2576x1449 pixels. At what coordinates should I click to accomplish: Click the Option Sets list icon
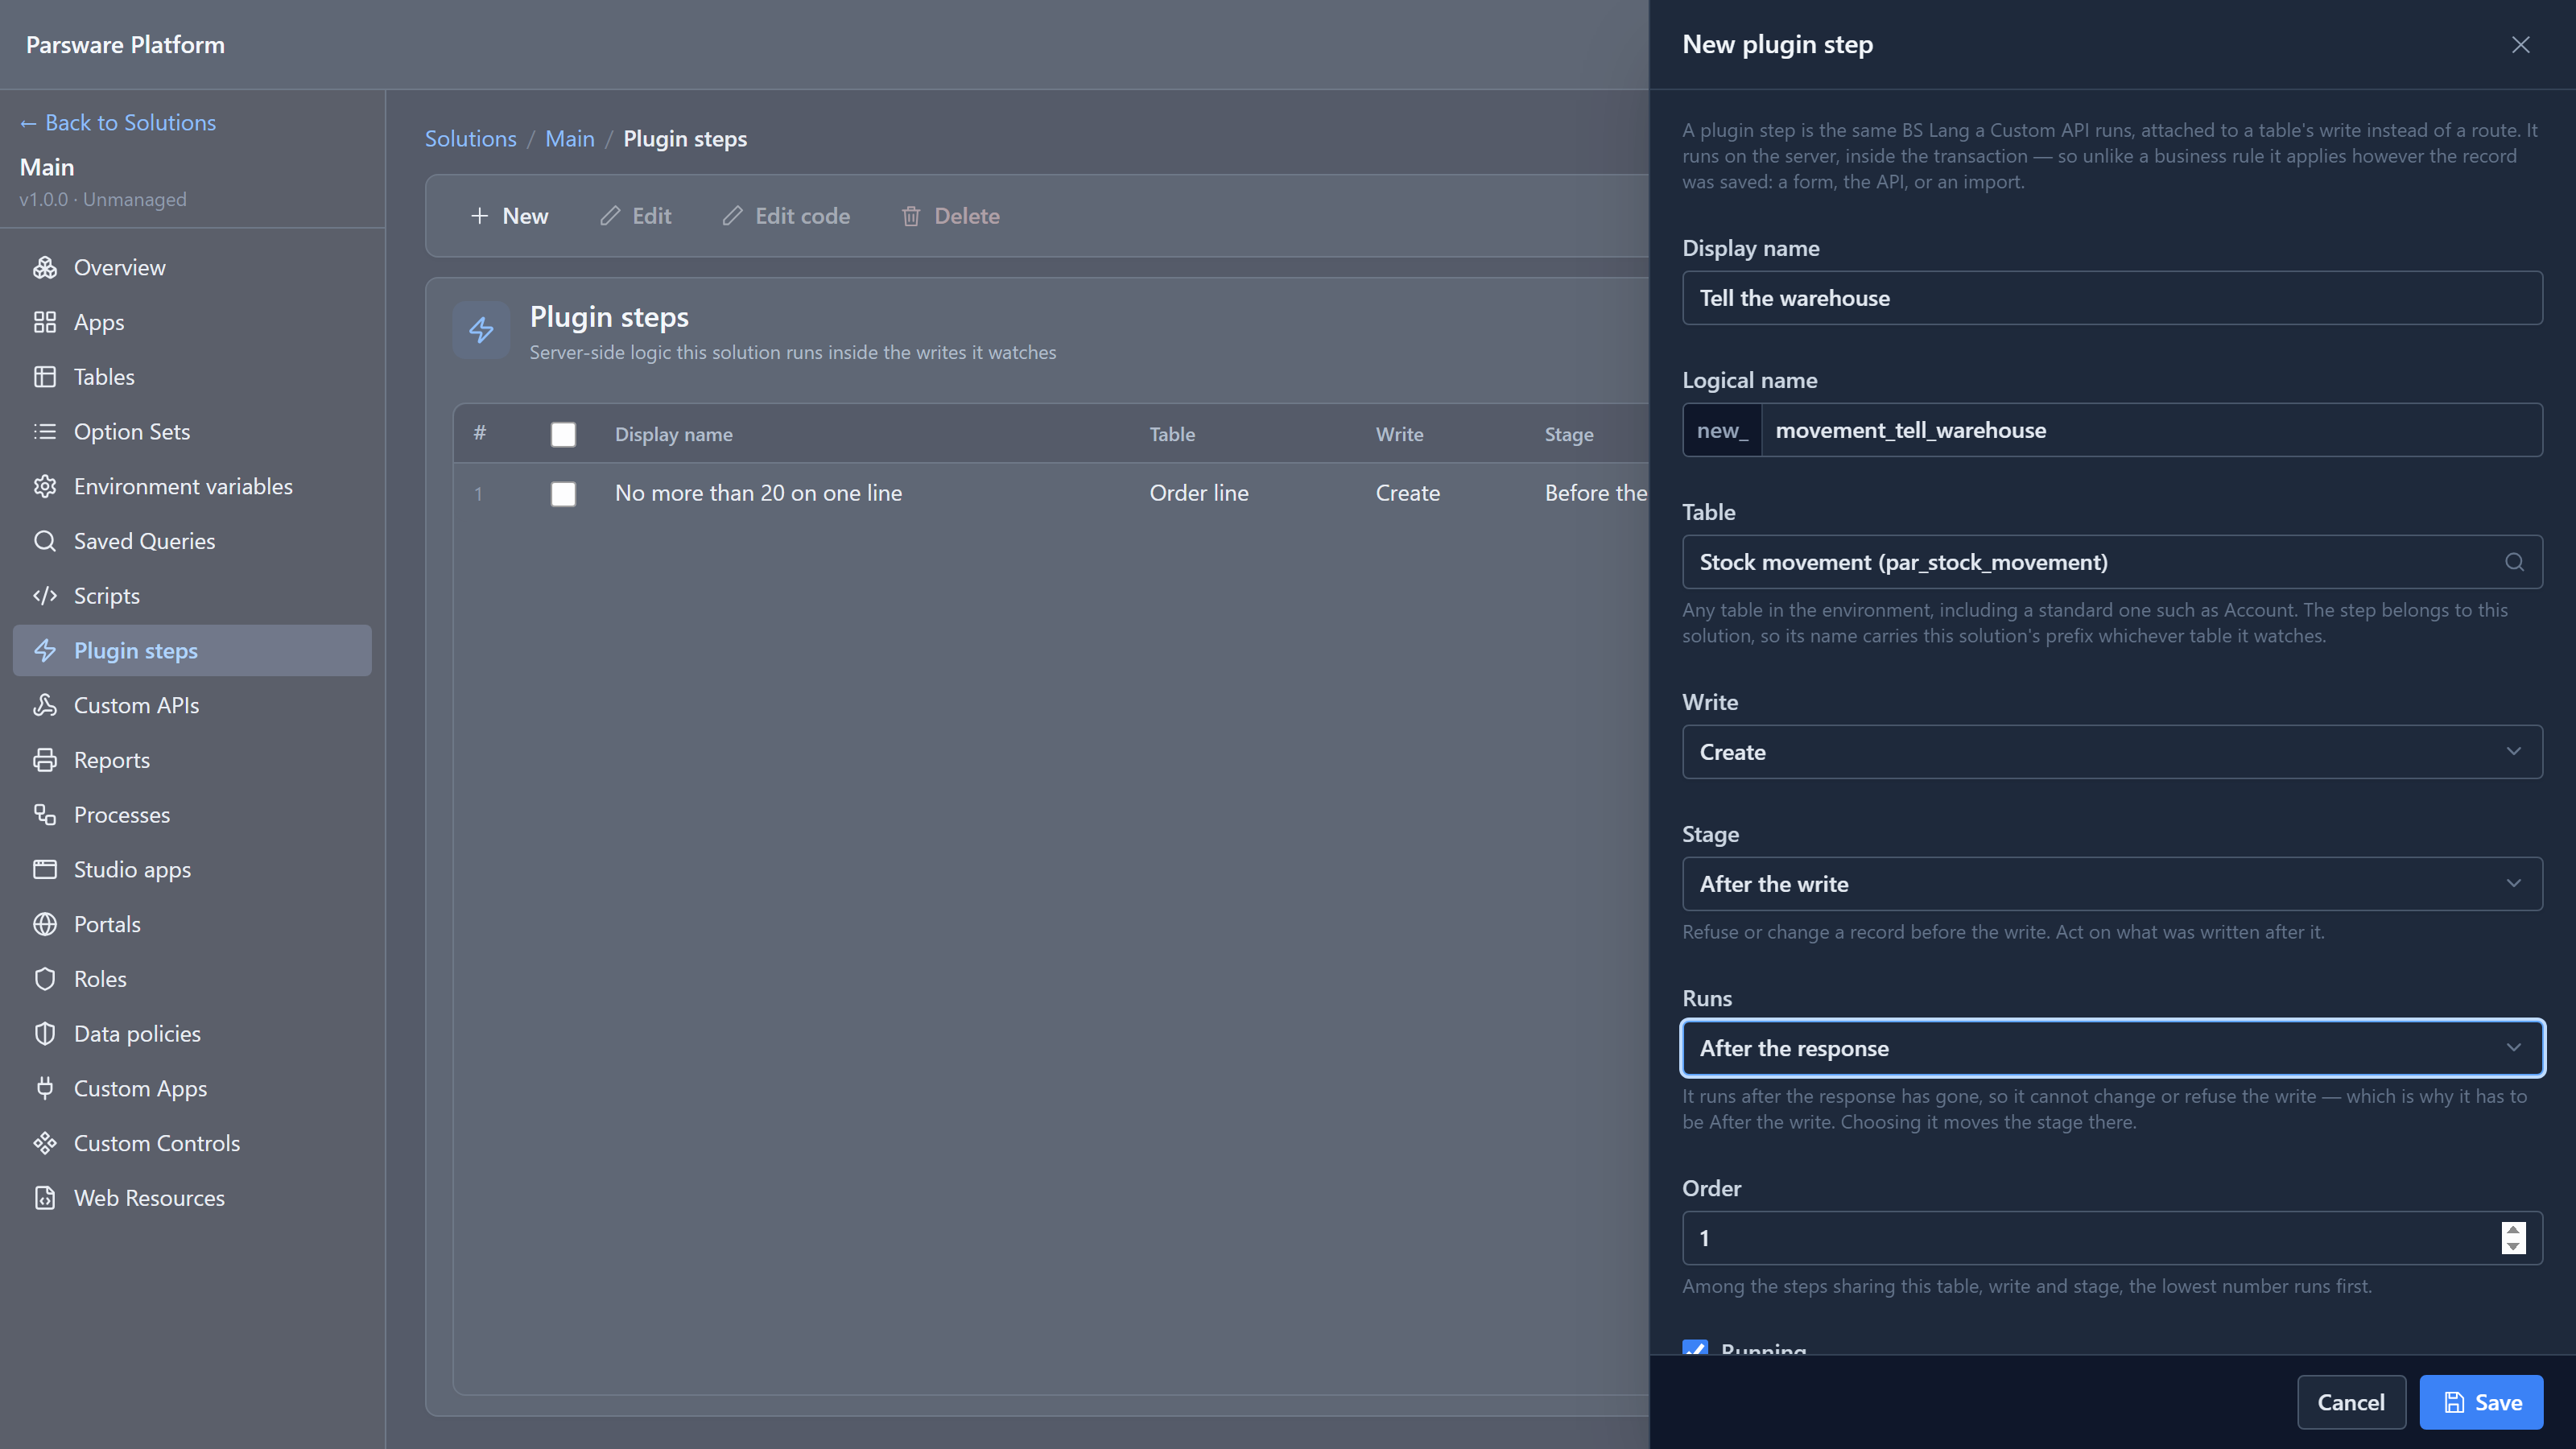45,431
